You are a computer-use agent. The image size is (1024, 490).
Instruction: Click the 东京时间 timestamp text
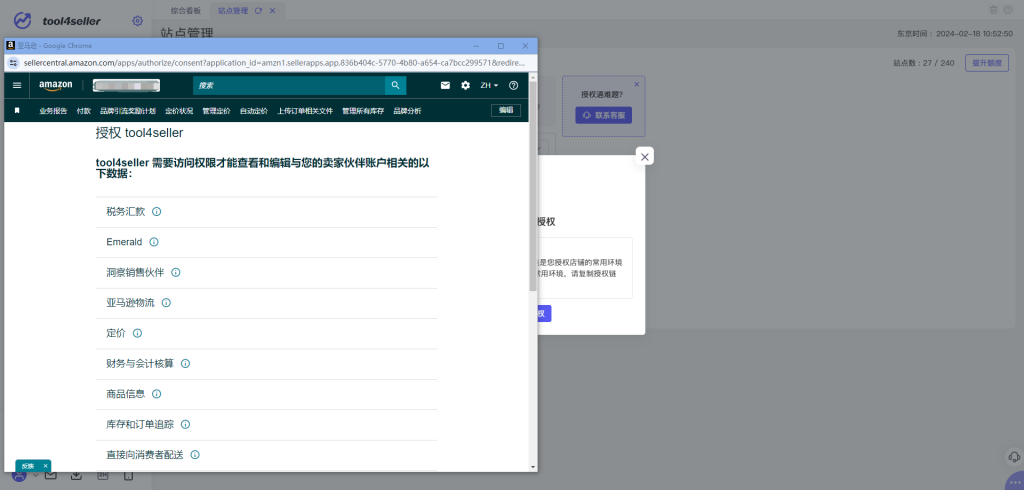click(955, 33)
